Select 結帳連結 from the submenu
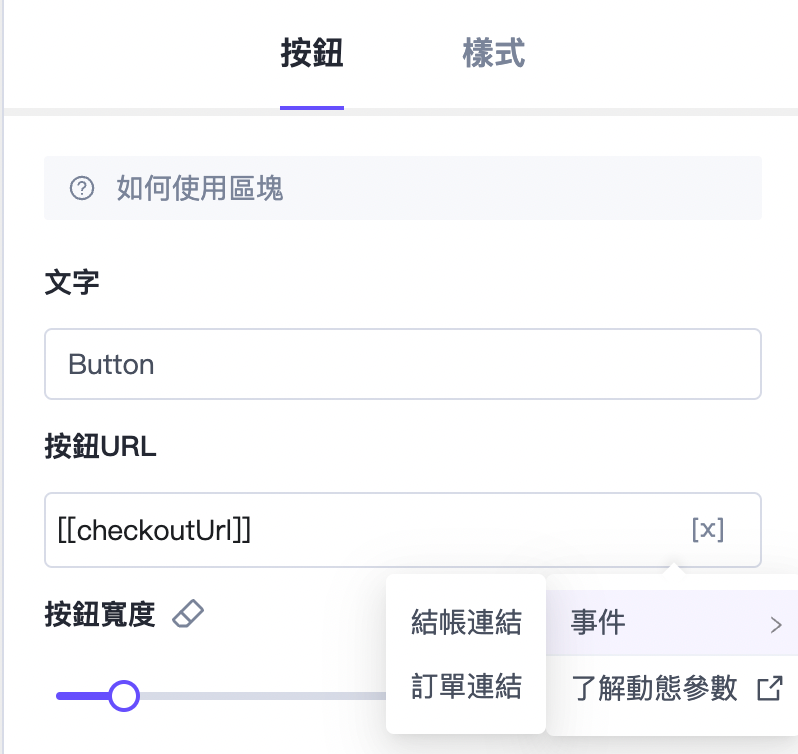 [466, 623]
